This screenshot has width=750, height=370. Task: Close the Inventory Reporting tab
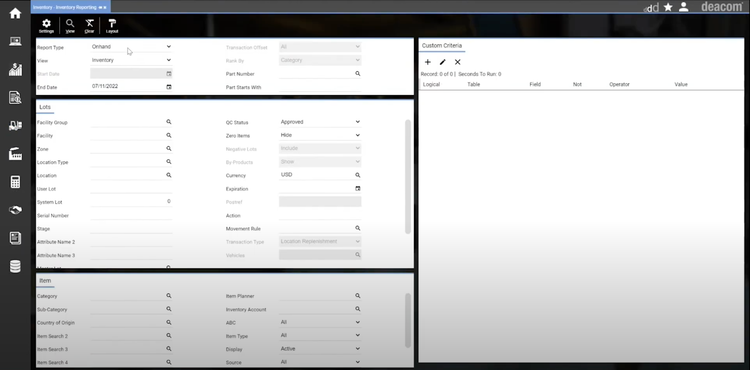pos(105,8)
